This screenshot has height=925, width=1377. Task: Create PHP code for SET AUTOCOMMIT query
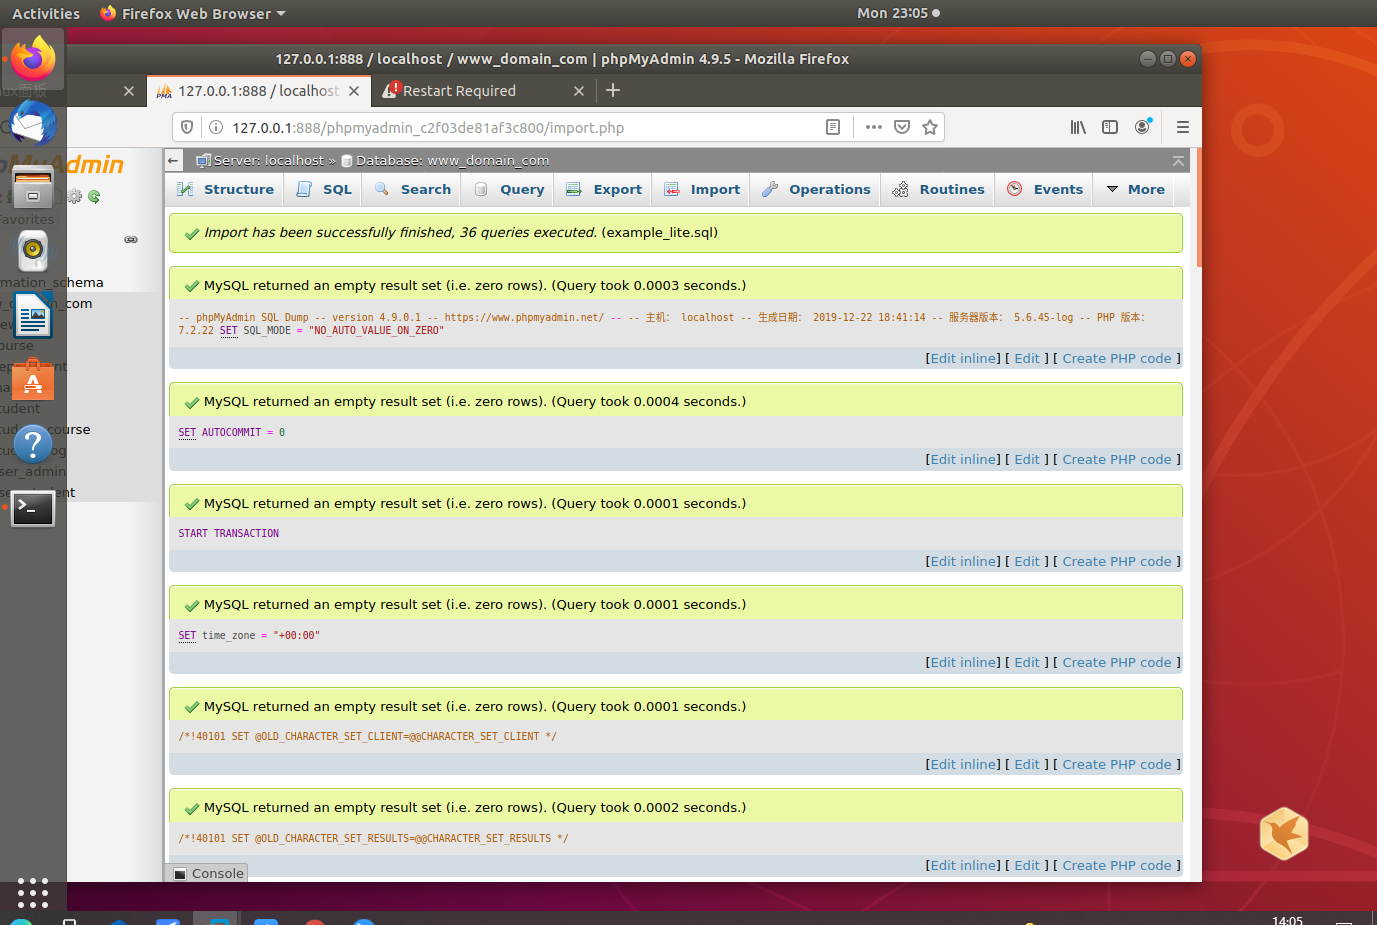tap(1117, 459)
